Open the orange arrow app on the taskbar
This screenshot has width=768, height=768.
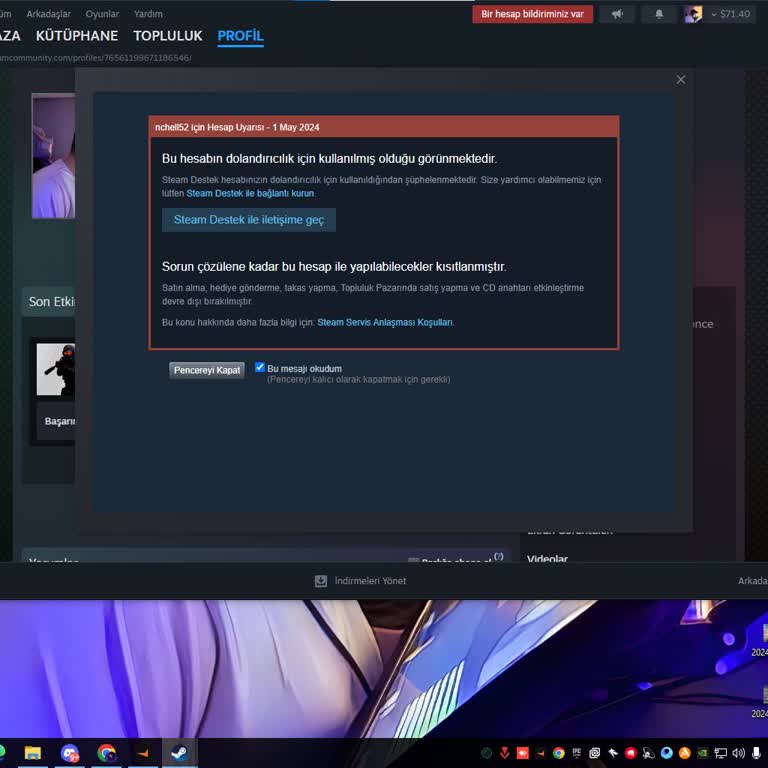coord(143,753)
